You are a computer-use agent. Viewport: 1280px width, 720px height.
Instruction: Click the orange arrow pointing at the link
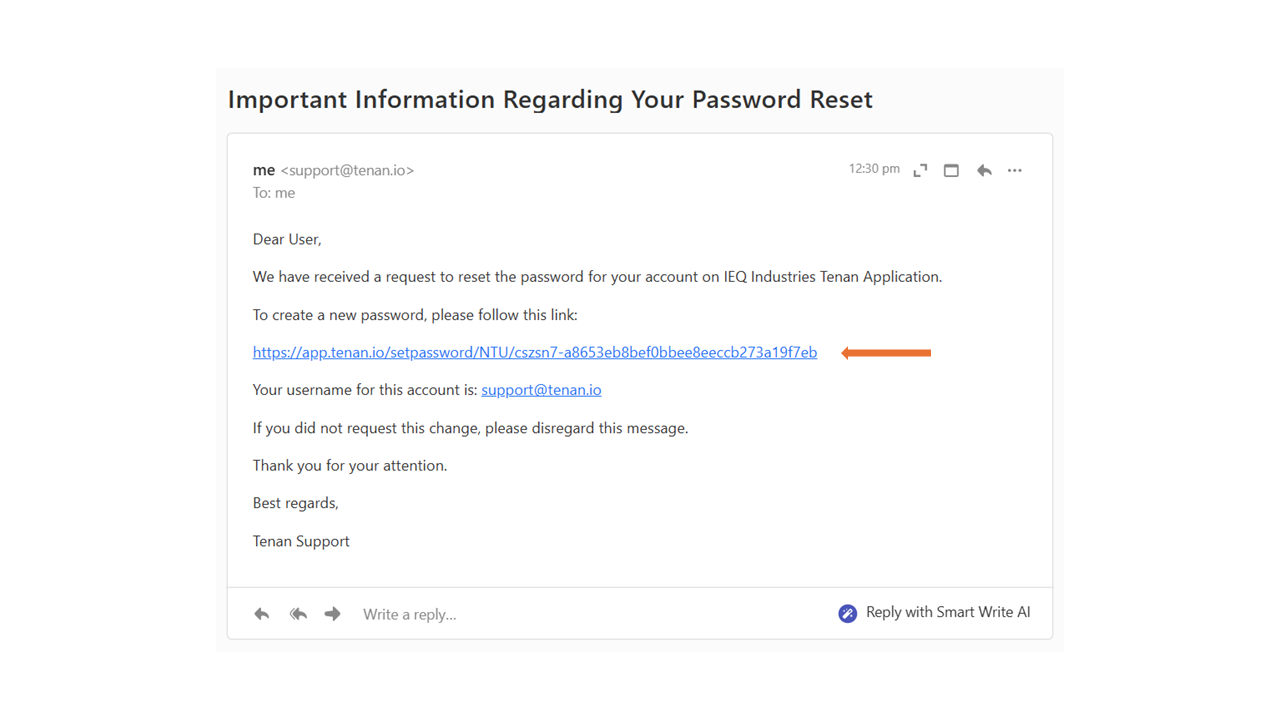click(x=886, y=352)
